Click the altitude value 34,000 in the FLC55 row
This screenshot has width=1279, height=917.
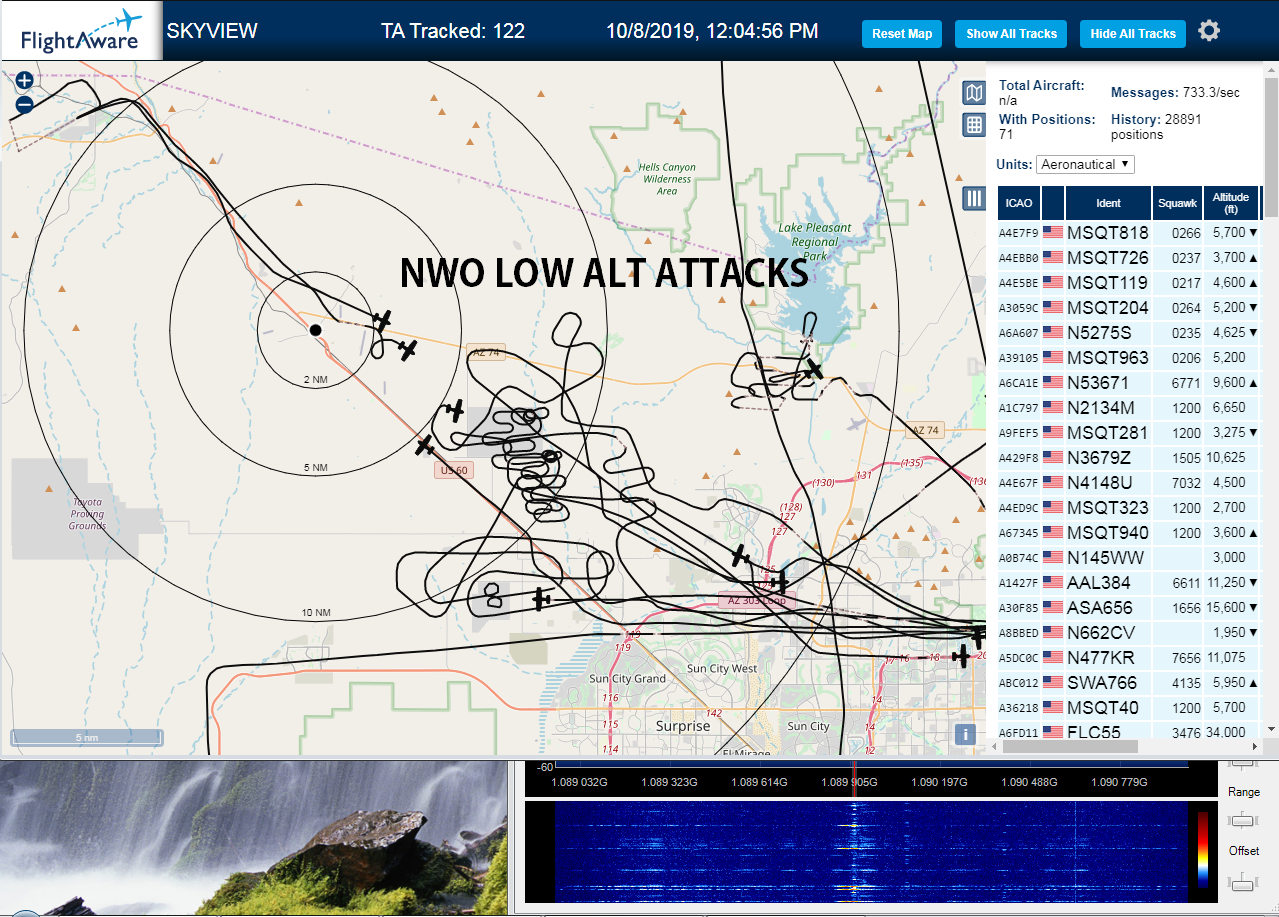1226,732
